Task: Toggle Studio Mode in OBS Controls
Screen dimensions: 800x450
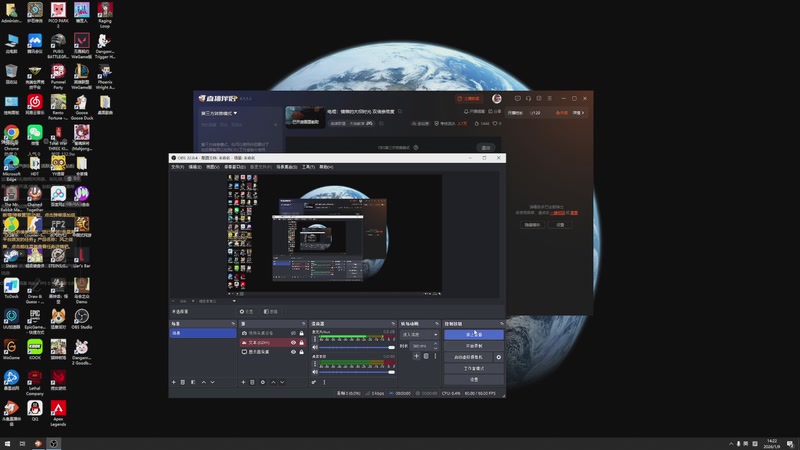Action: click(474, 368)
